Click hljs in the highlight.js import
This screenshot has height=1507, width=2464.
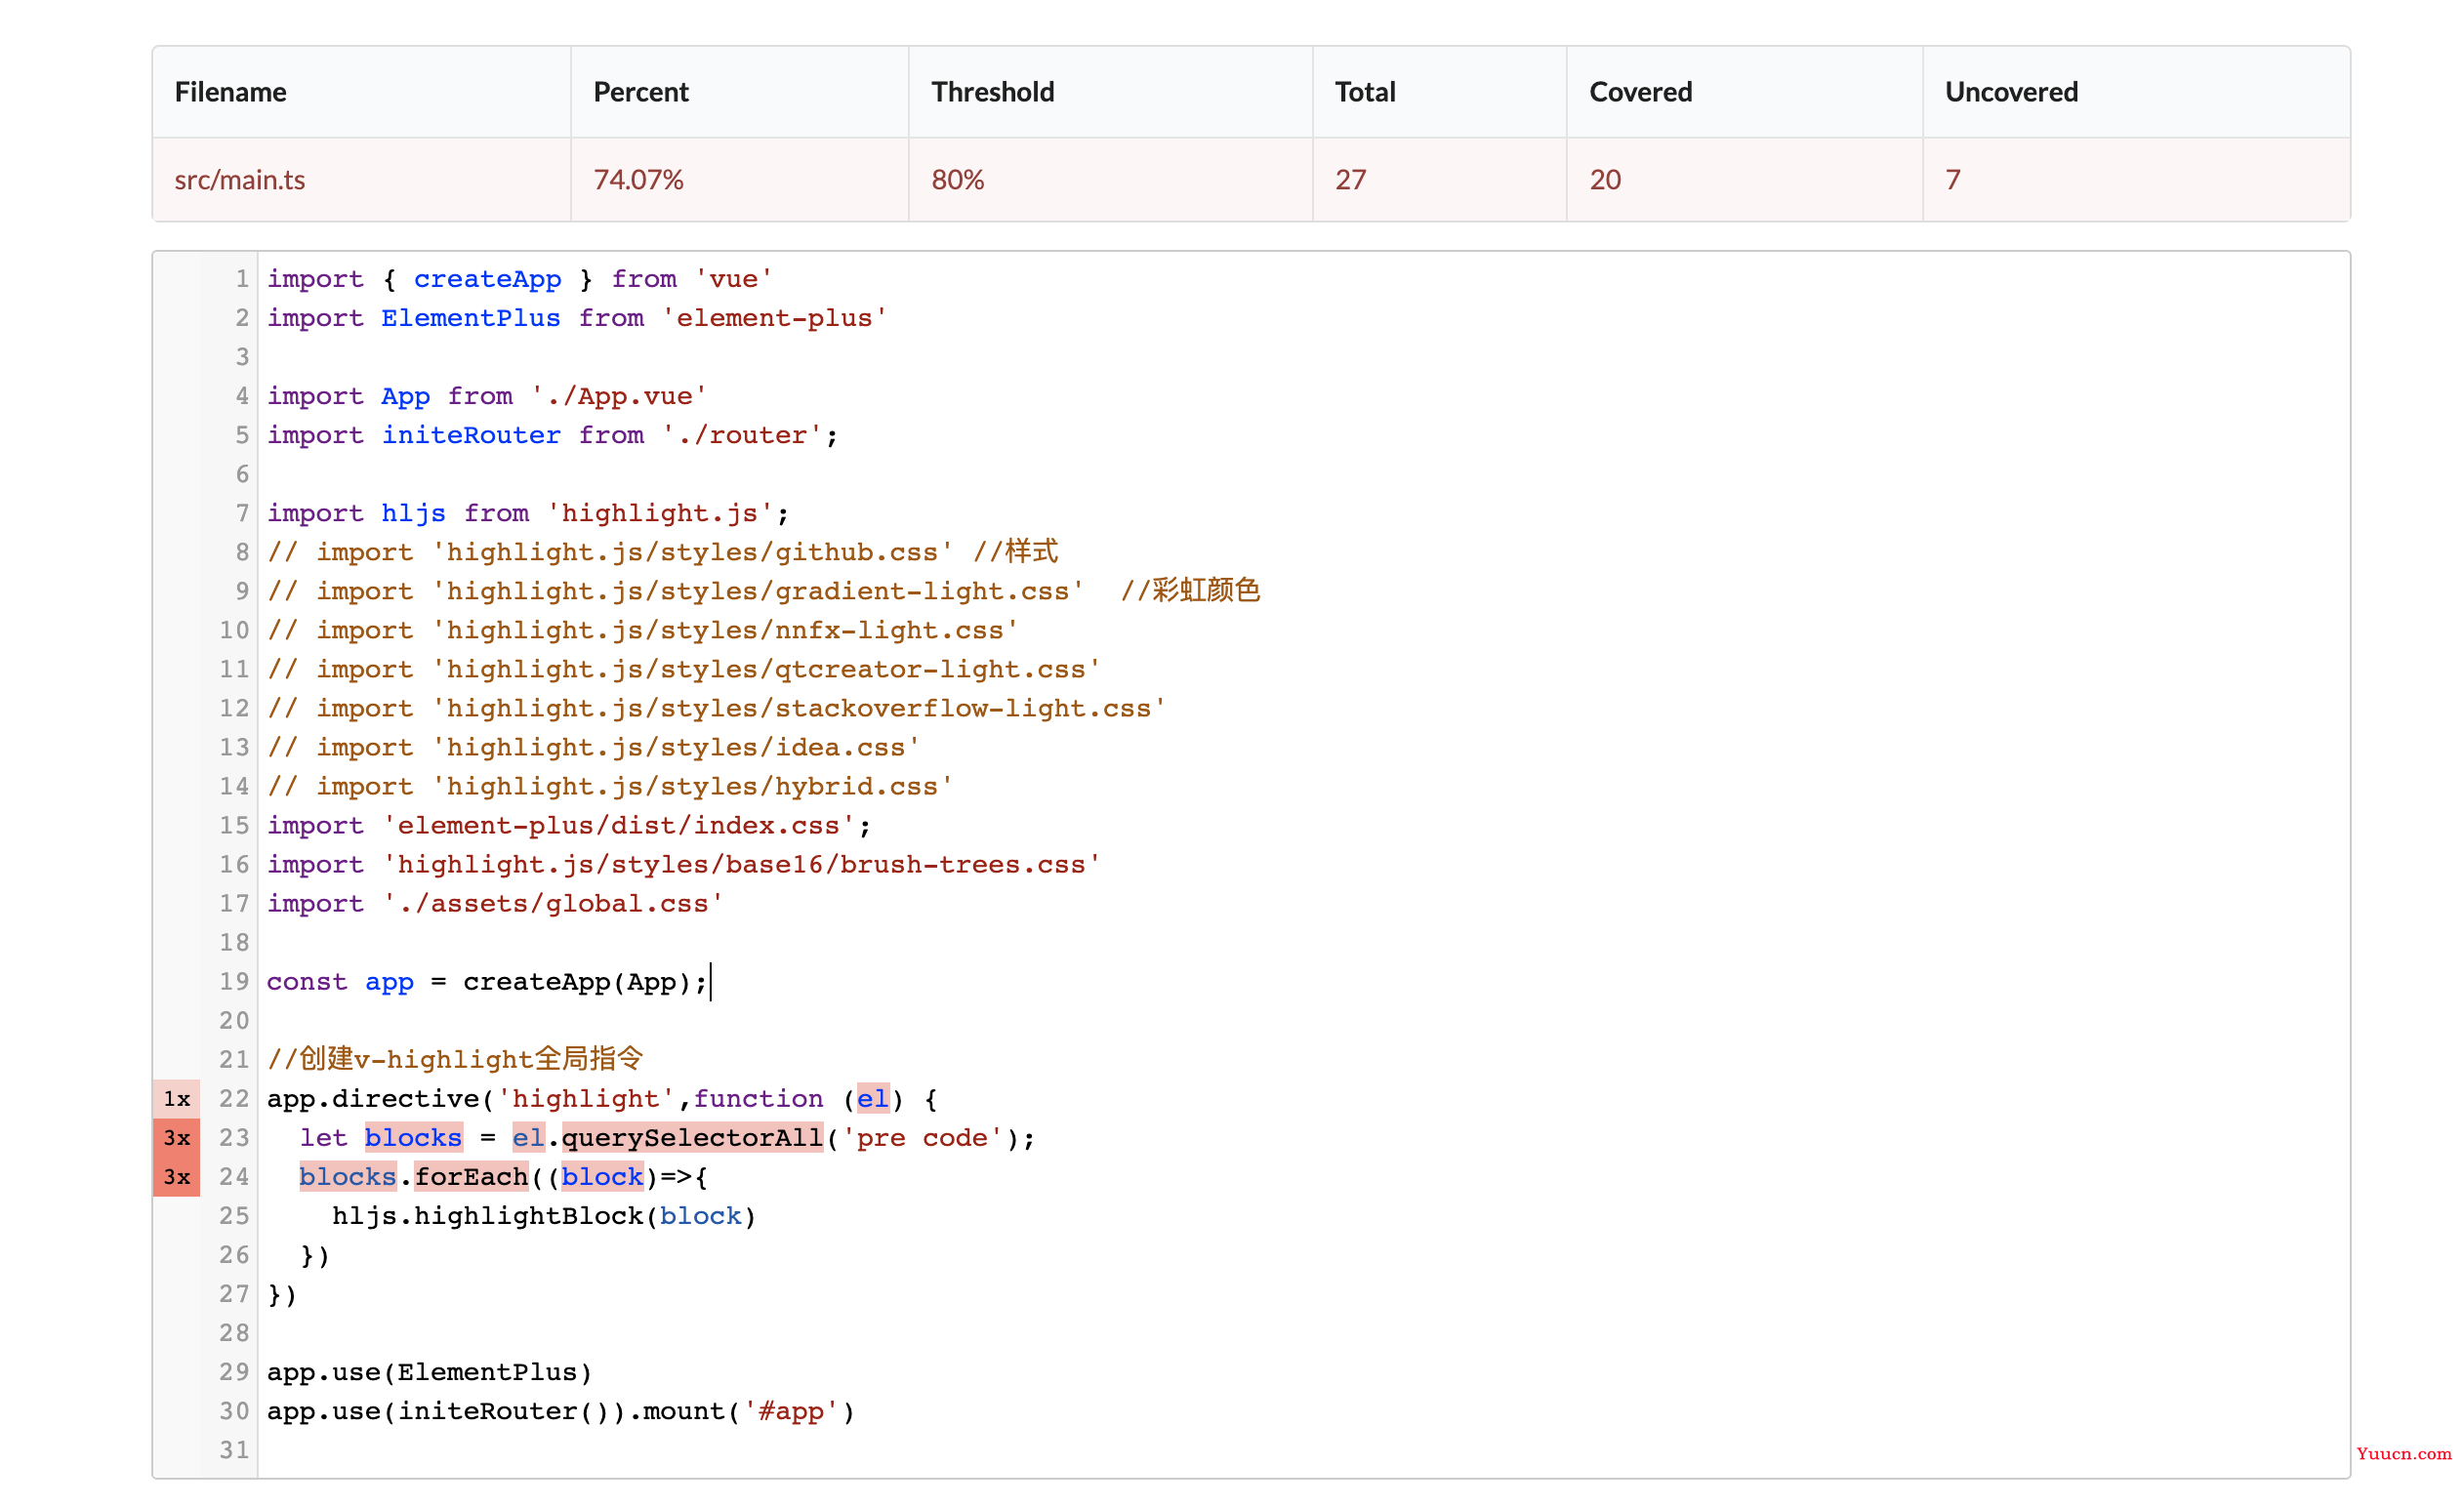click(x=413, y=513)
